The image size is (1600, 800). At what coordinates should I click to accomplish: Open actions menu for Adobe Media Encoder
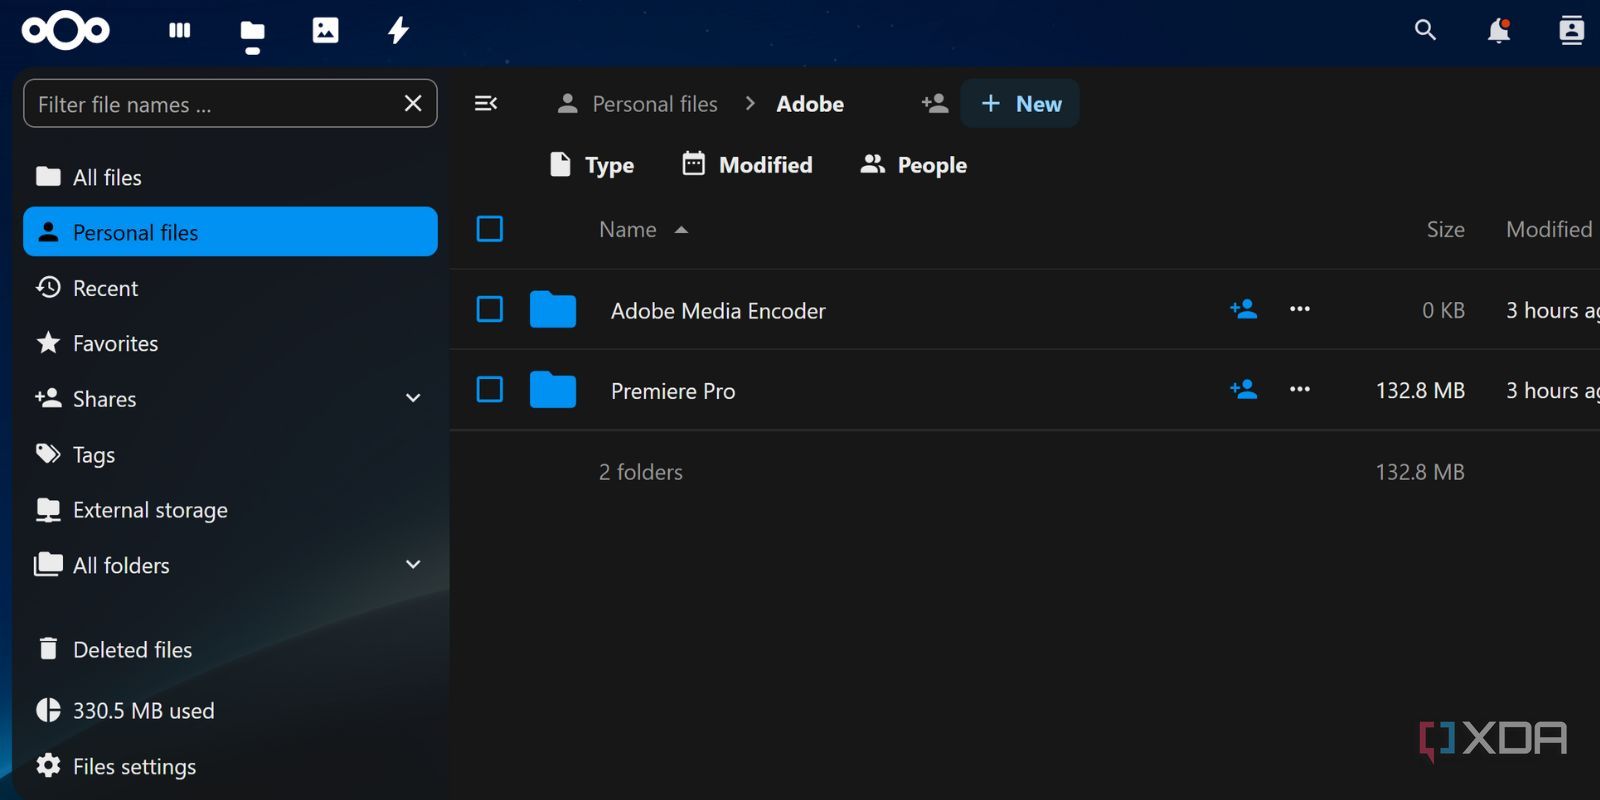coord(1300,309)
